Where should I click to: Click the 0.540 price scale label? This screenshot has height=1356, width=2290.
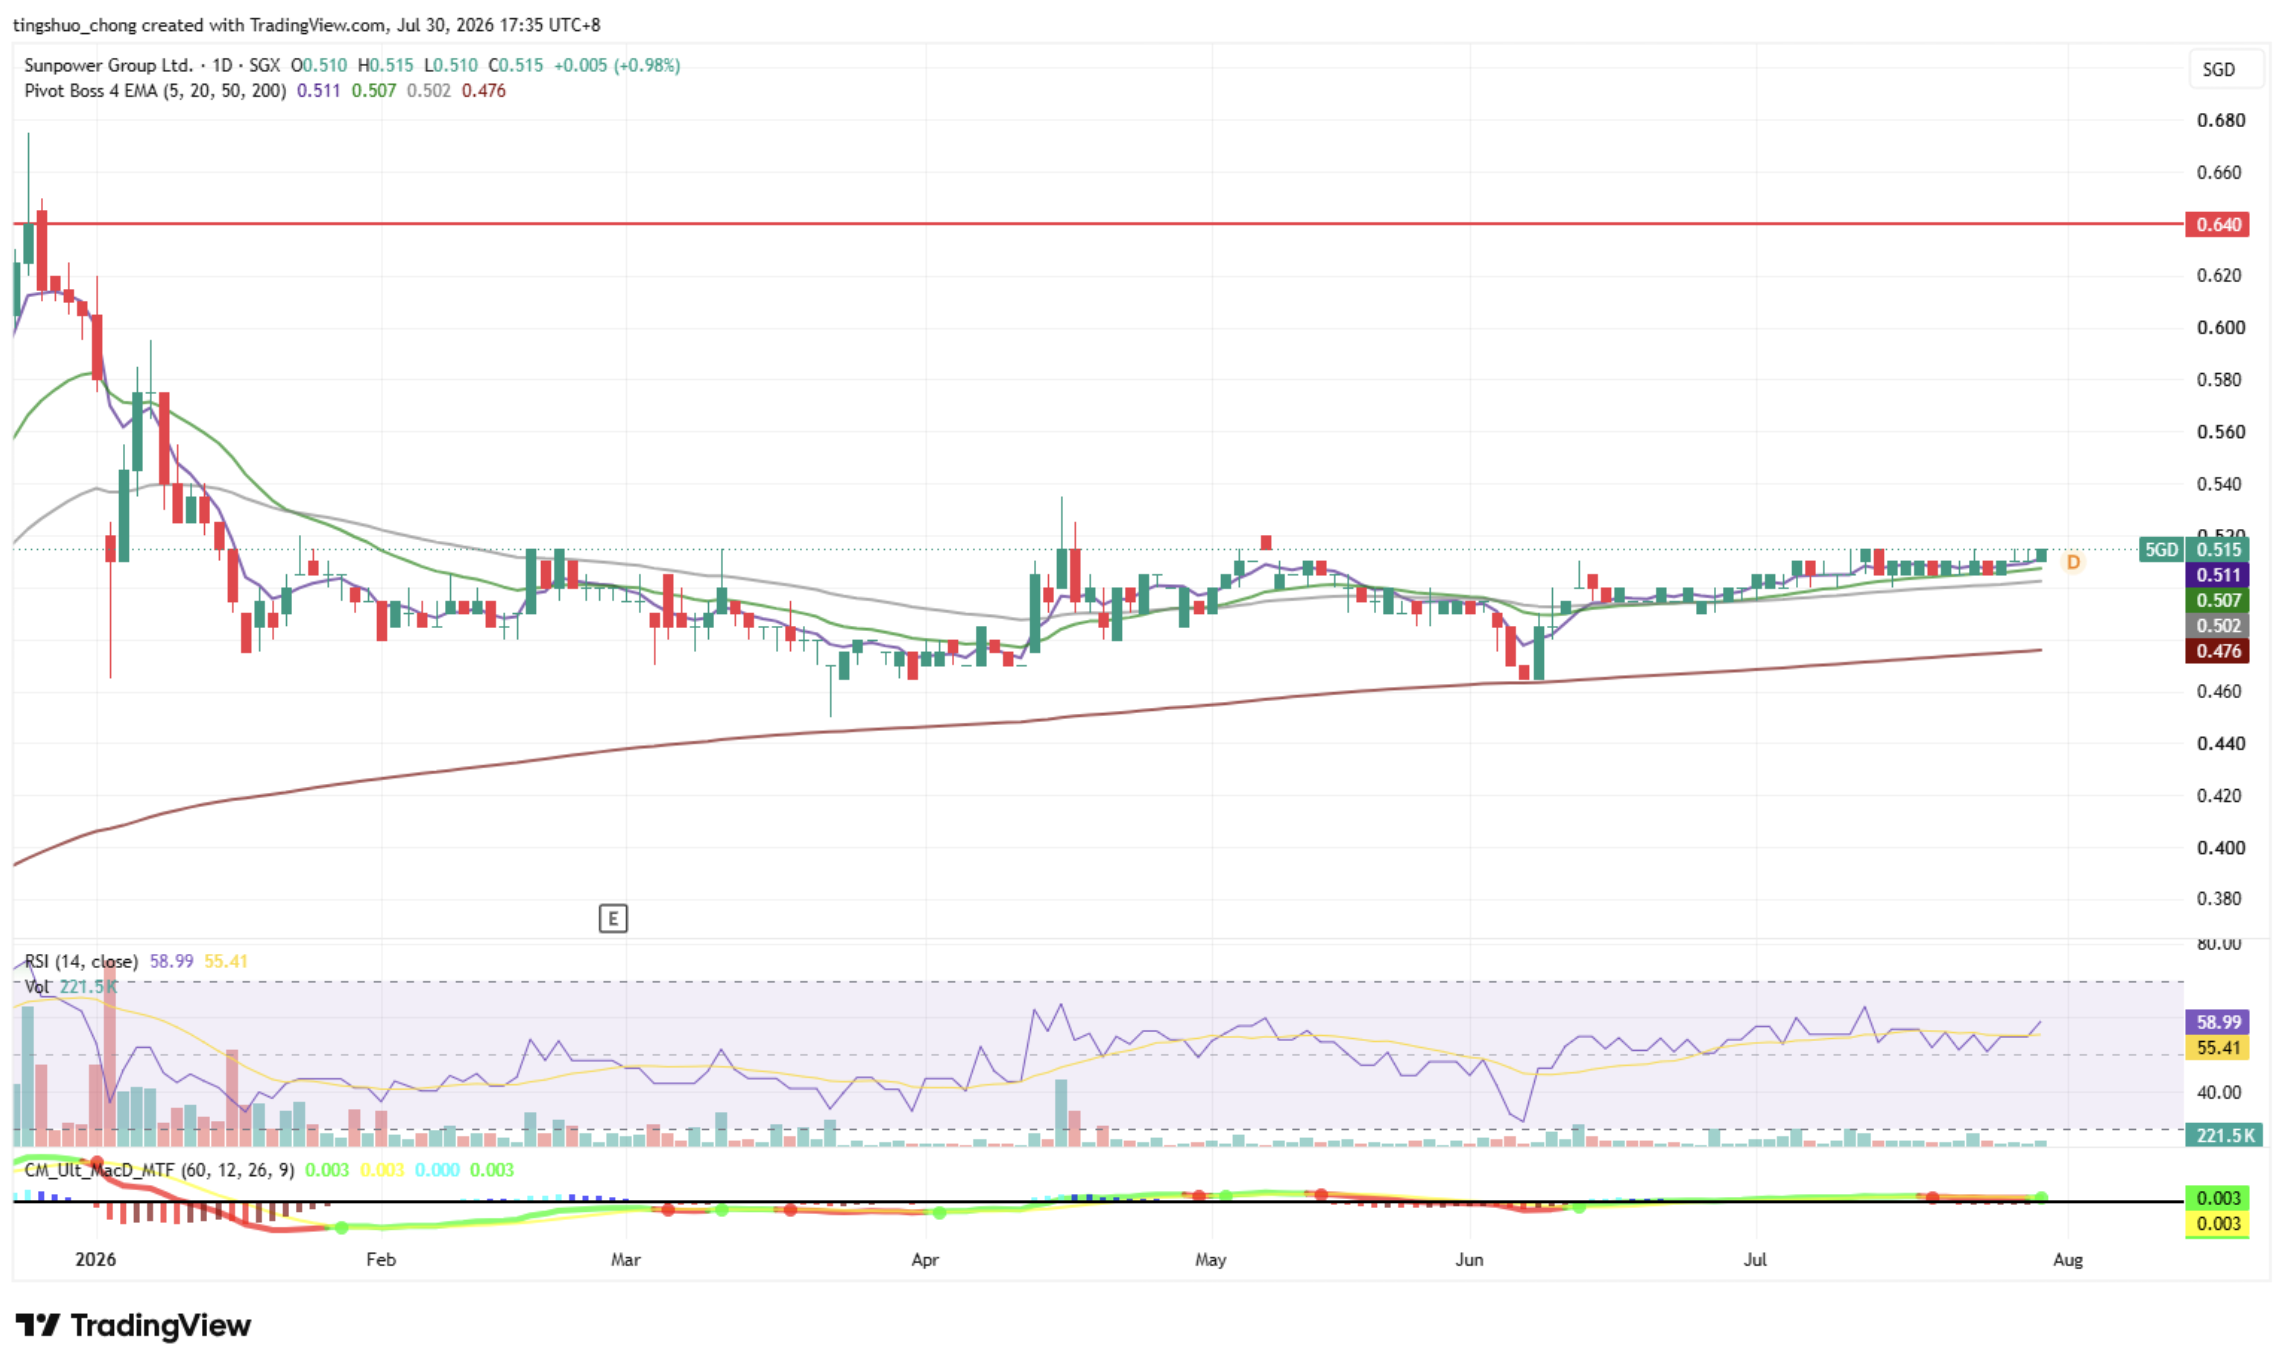pyautogui.click(x=2221, y=484)
